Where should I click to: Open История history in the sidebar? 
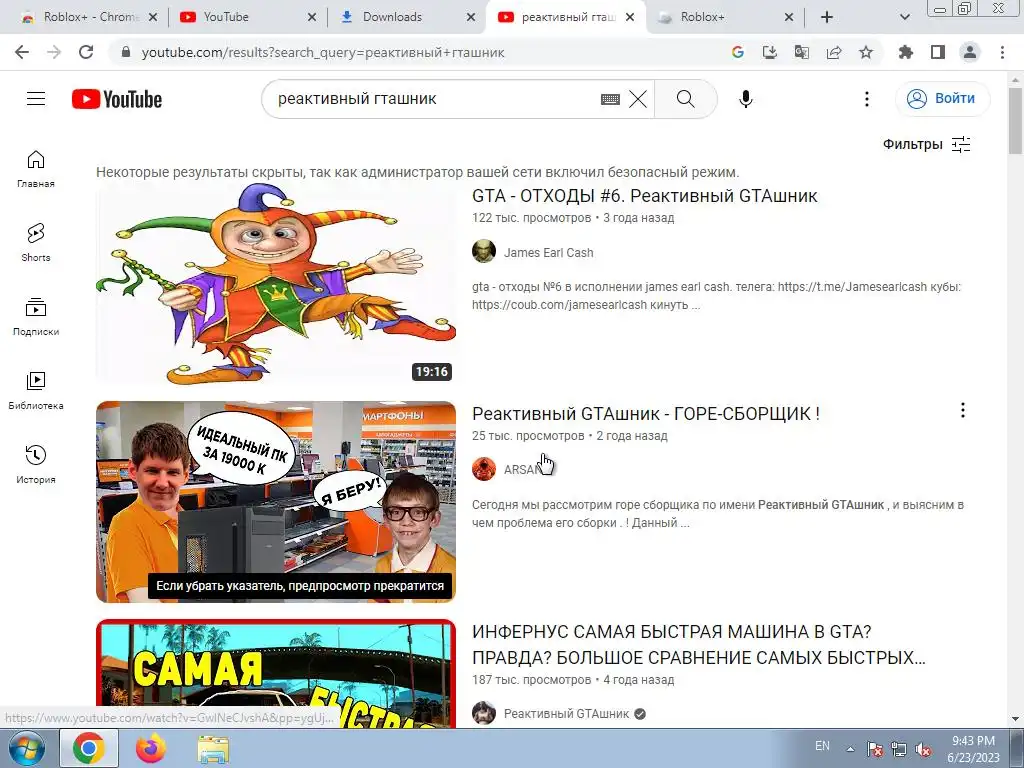point(36,464)
